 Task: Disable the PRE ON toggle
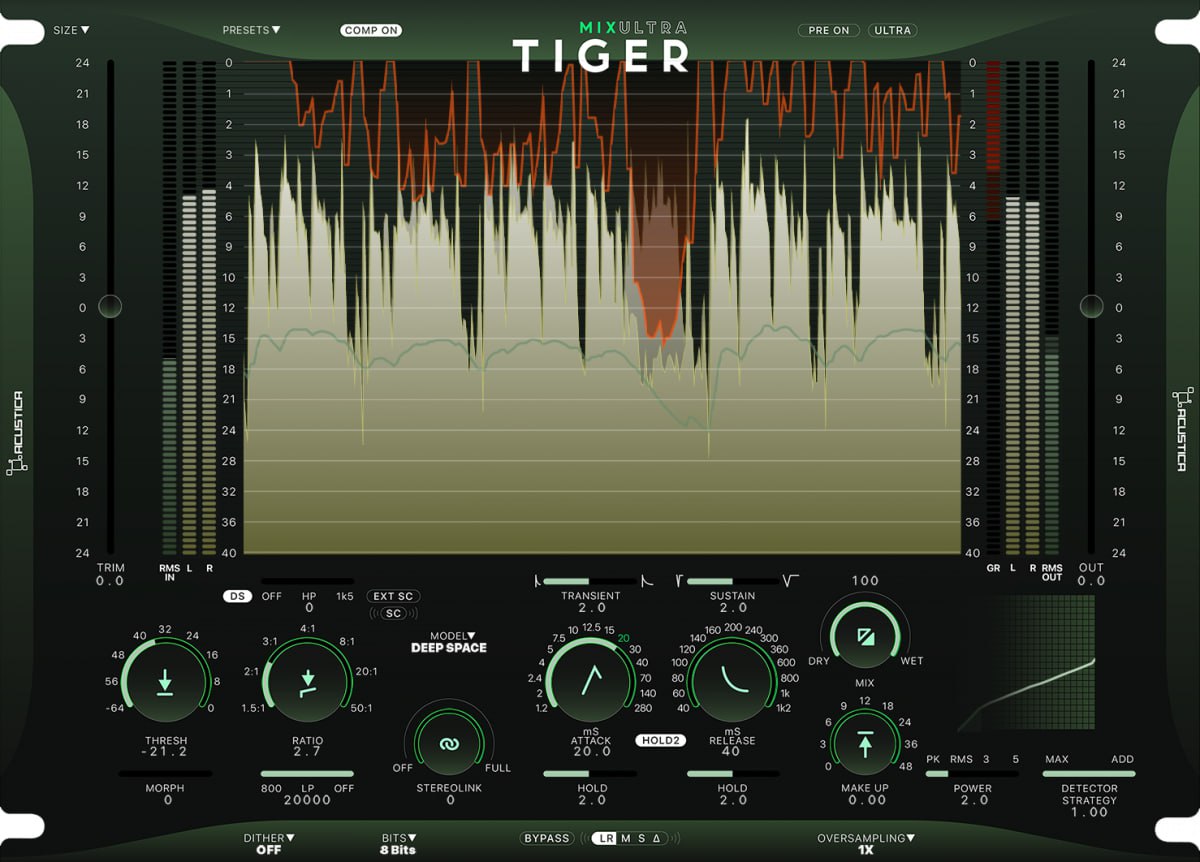point(828,30)
